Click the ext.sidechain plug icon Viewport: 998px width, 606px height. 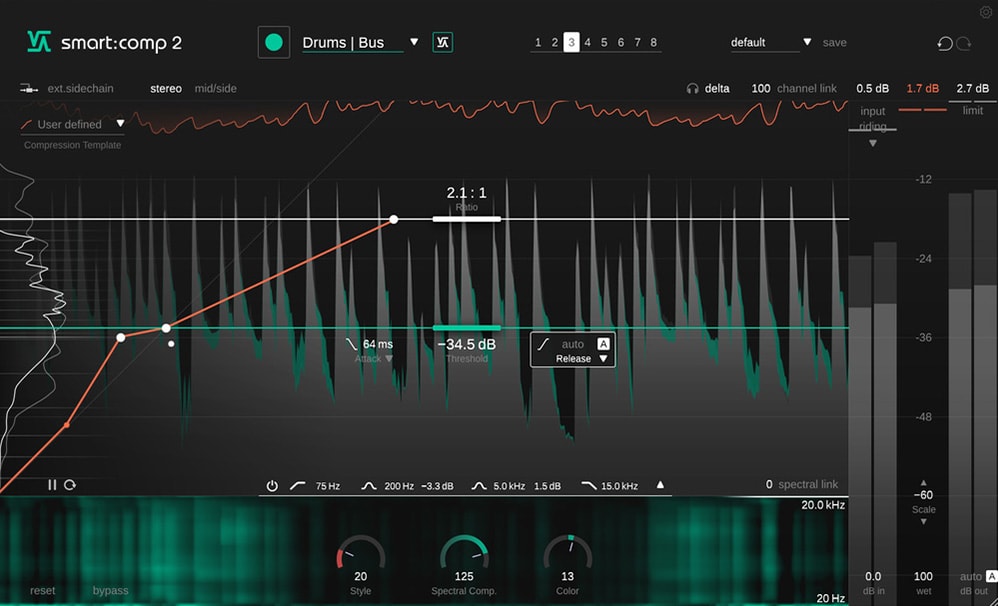pyautogui.click(x=29, y=88)
